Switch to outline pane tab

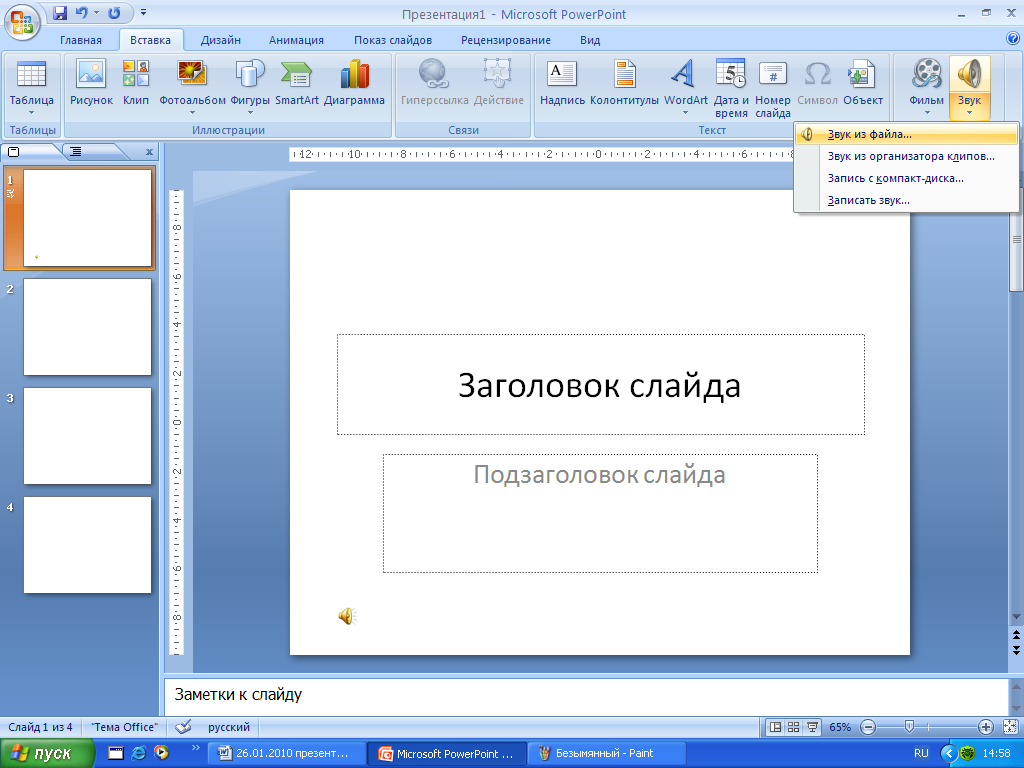[76, 152]
